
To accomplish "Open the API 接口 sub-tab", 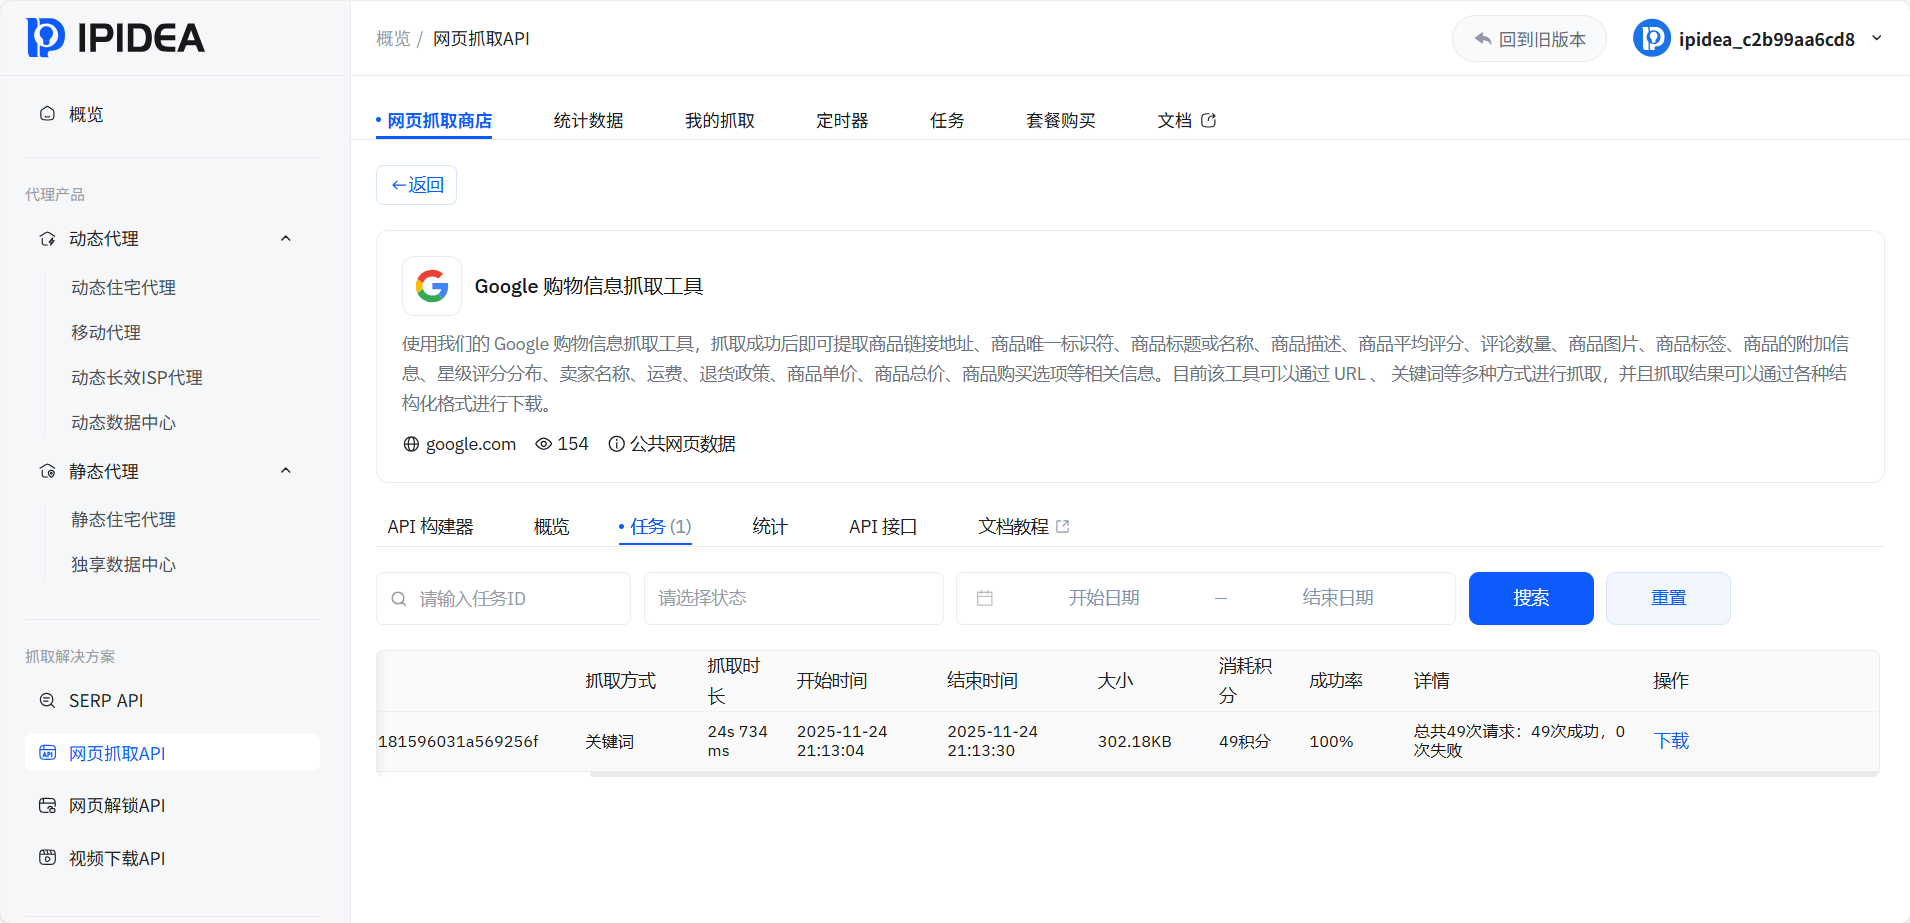I will pos(883,526).
